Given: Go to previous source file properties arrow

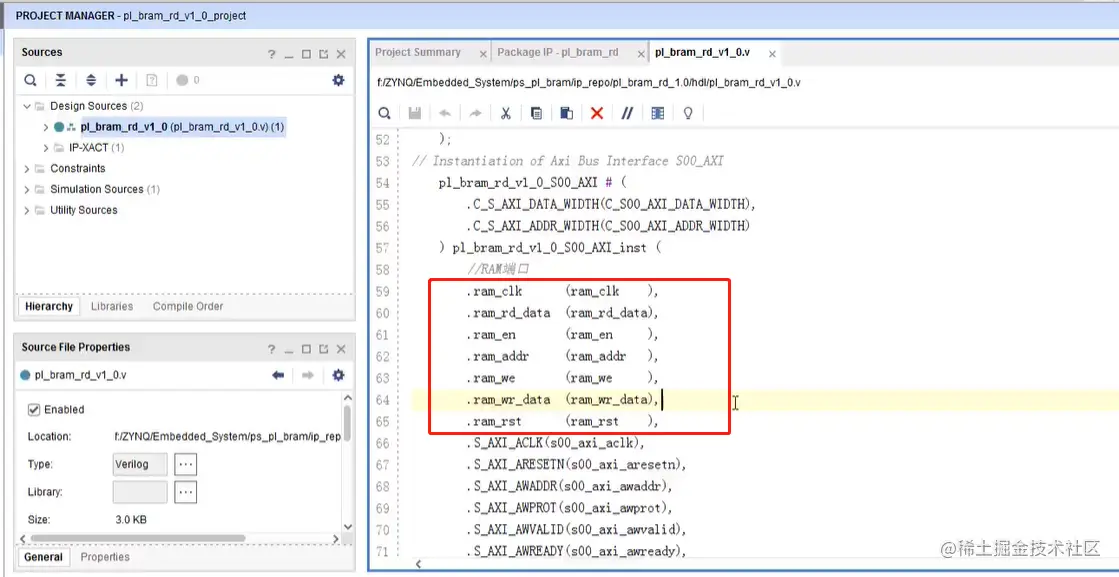Looking at the screenshot, I should coord(278,375).
